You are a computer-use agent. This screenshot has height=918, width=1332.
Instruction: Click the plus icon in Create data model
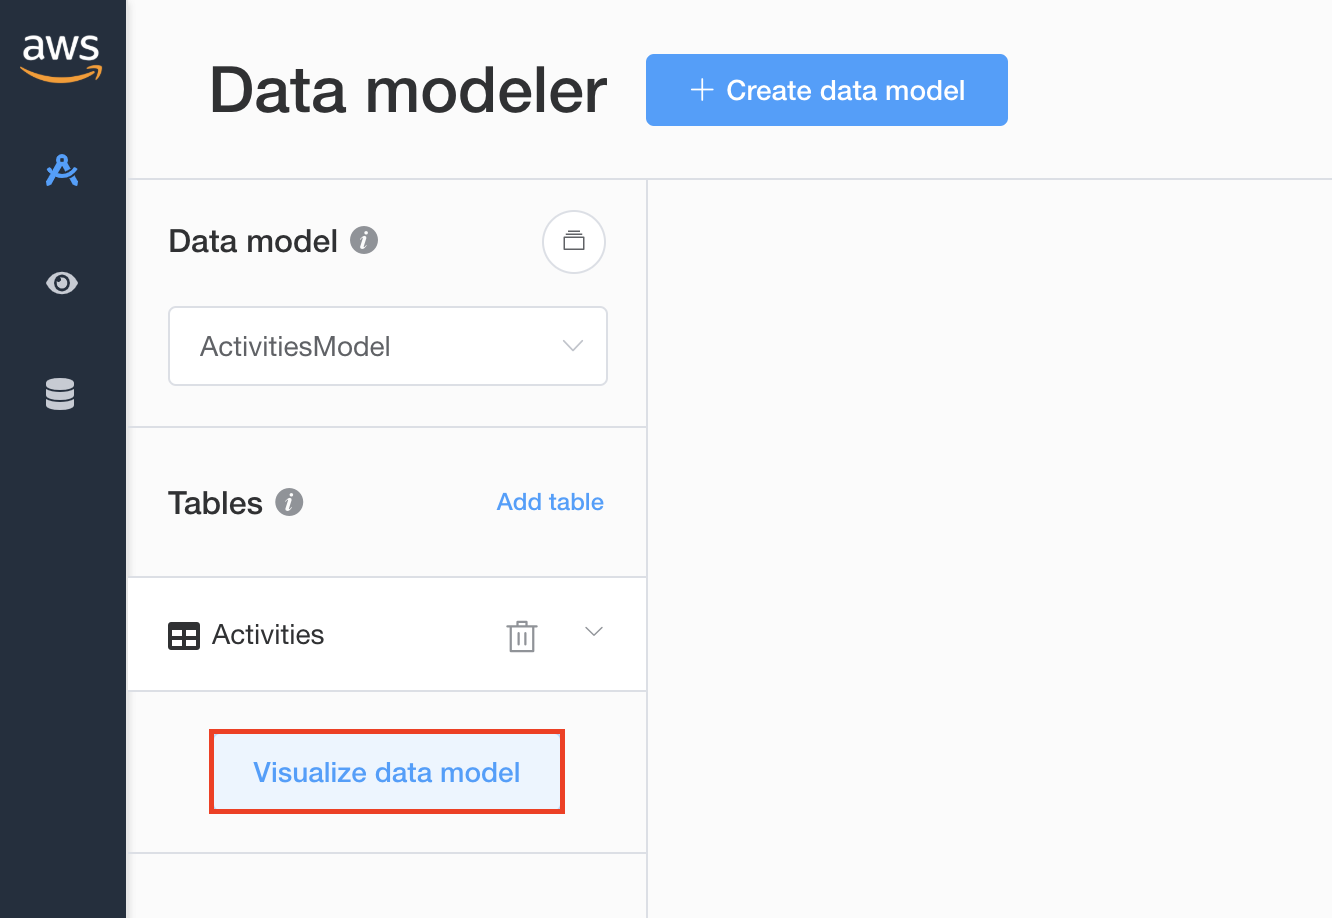702,90
